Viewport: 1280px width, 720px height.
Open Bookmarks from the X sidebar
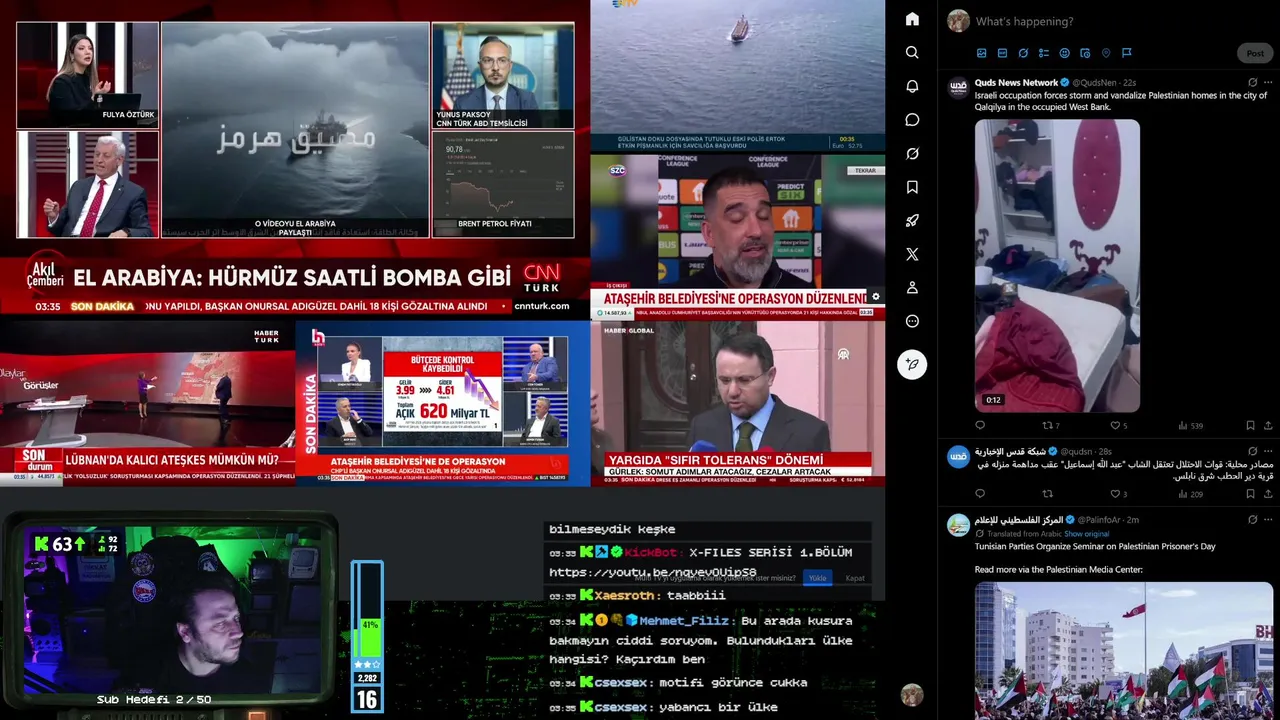click(x=912, y=187)
